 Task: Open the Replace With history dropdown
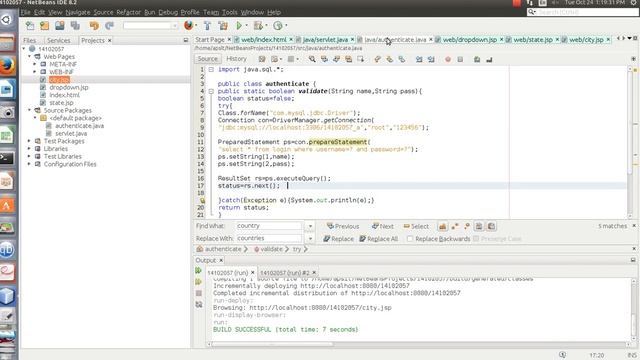tap(310, 238)
